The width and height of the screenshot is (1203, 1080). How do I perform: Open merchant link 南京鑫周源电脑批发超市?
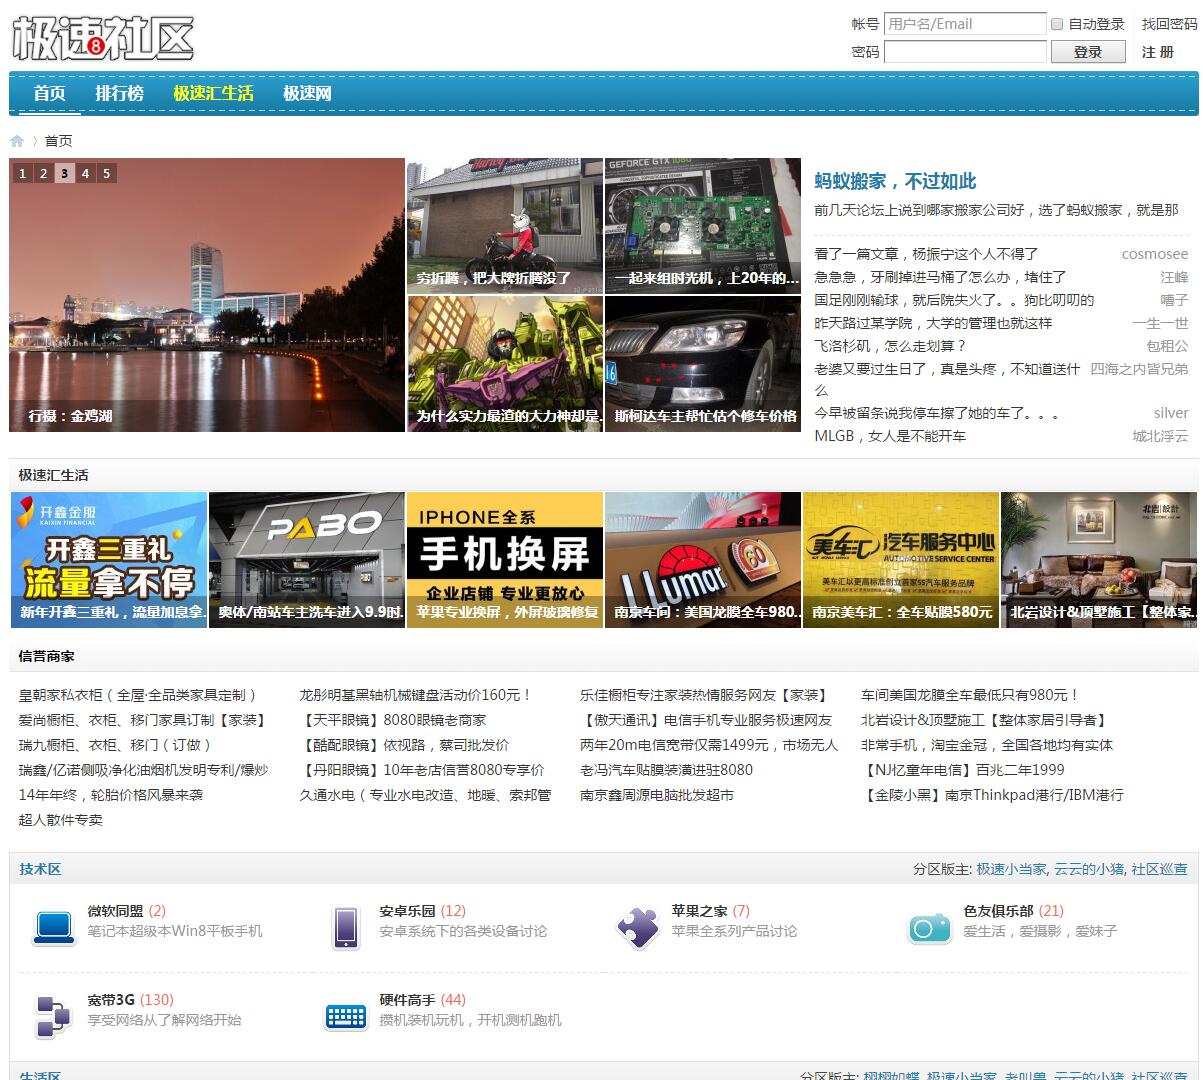[657, 795]
